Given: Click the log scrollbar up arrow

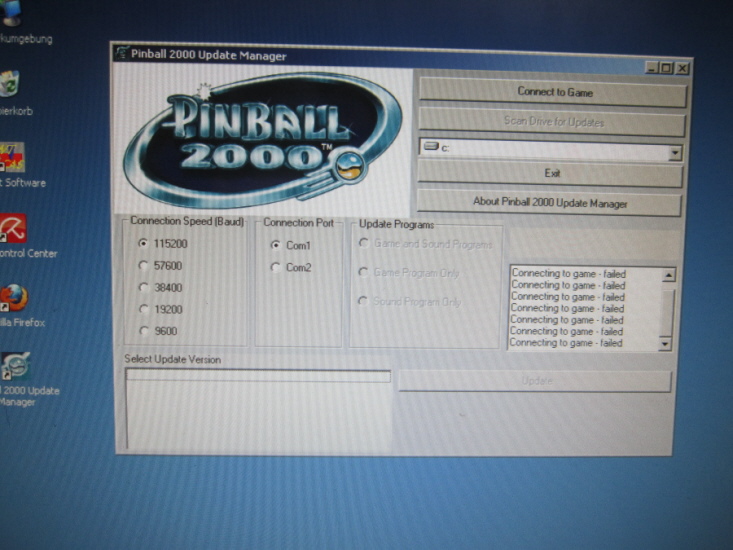Looking at the screenshot, I should coord(669,275).
